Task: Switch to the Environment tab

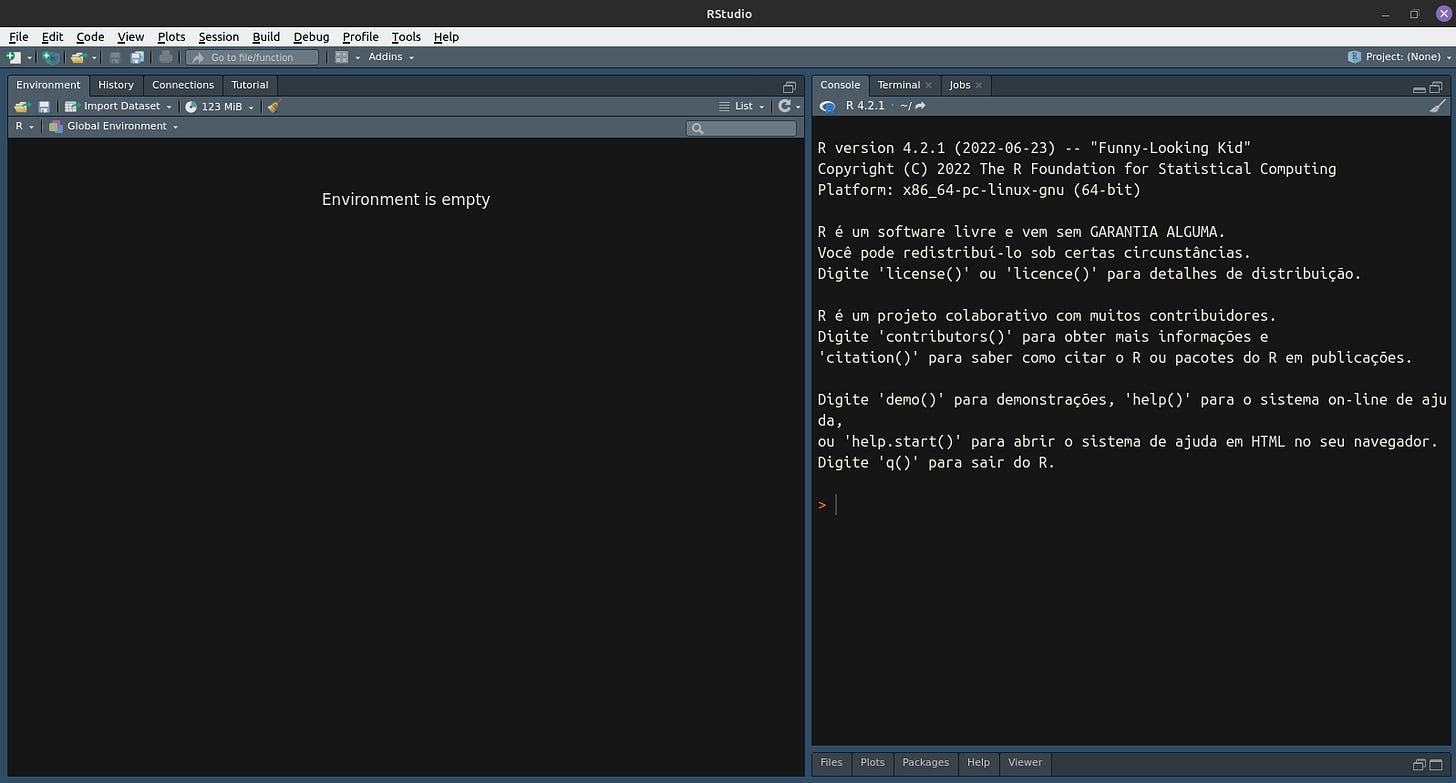Action: pyautogui.click(x=48, y=85)
